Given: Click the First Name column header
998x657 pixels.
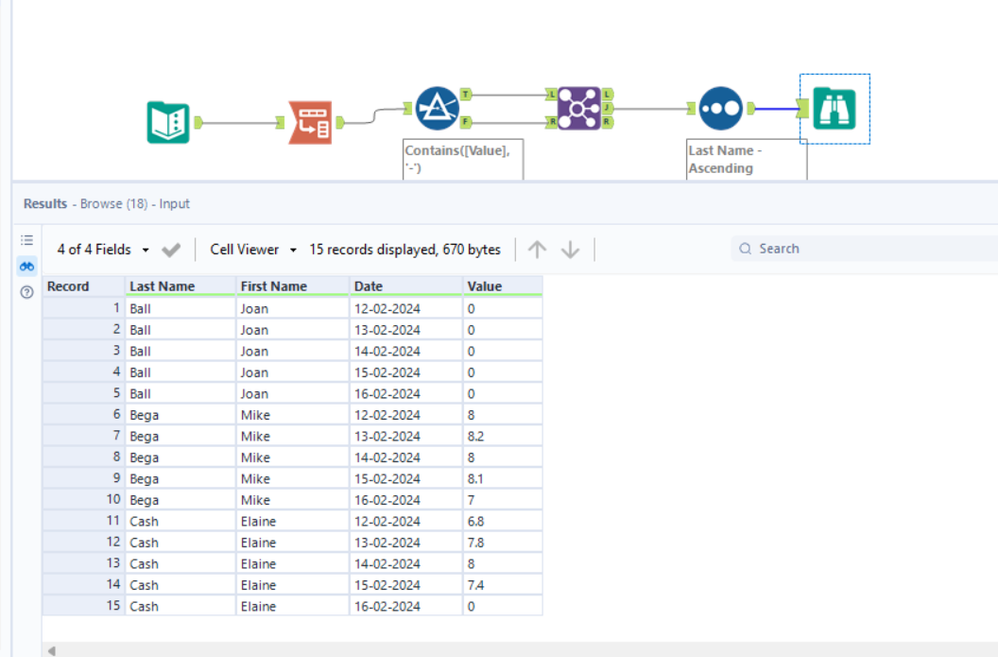Looking at the screenshot, I should pyautogui.click(x=293, y=286).
